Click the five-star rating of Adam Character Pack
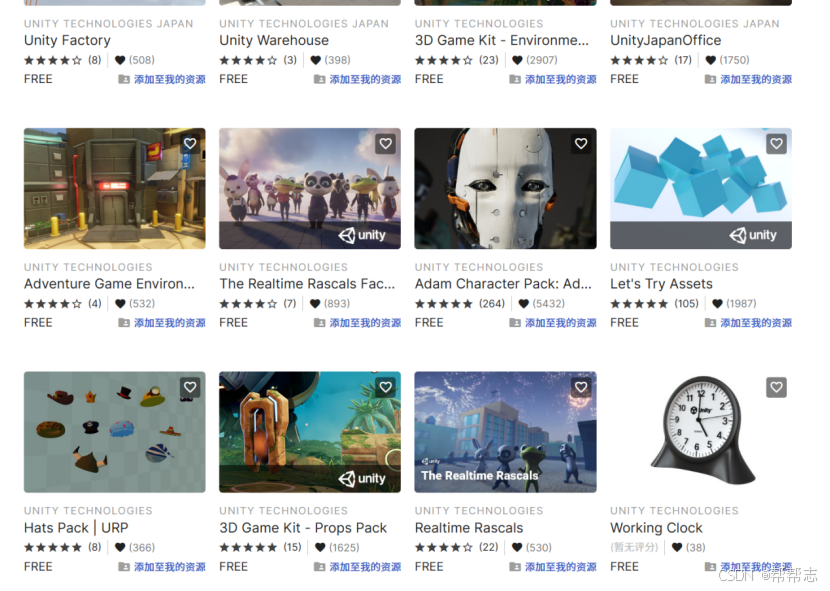 [x=444, y=304]
